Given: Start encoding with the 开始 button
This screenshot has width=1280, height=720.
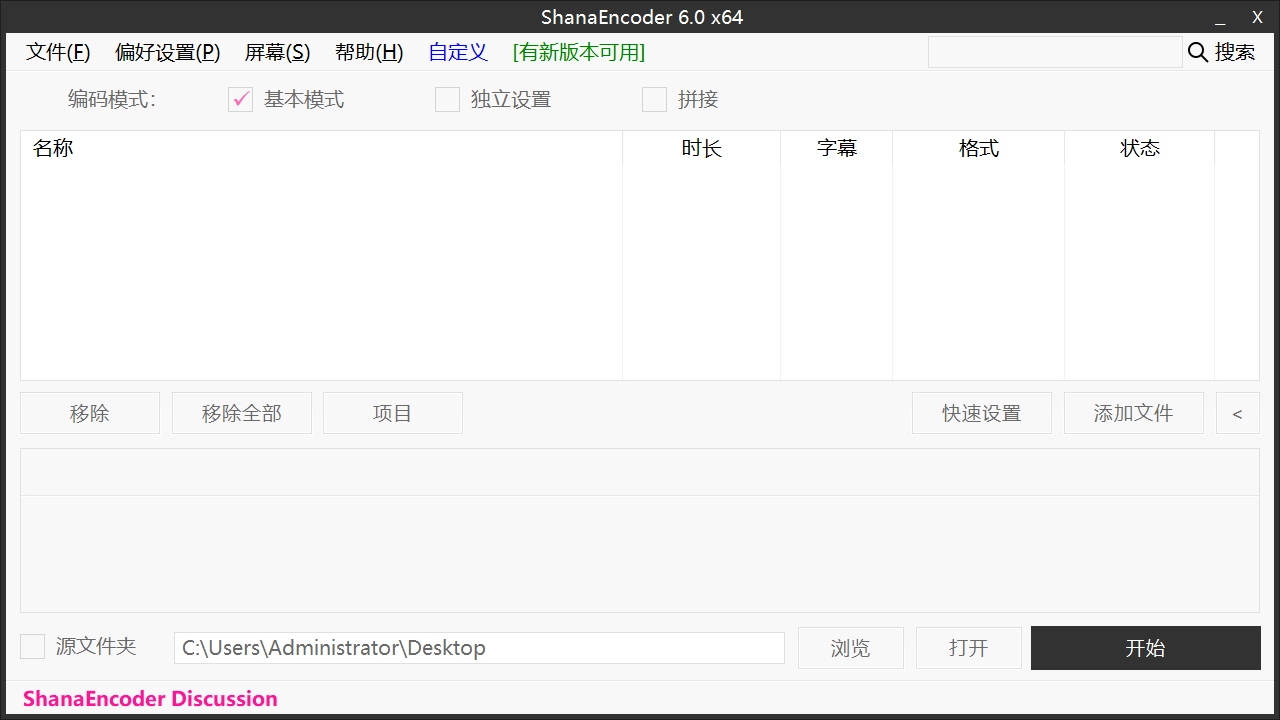Looking at the screenshot, I should coord(1146,648).
